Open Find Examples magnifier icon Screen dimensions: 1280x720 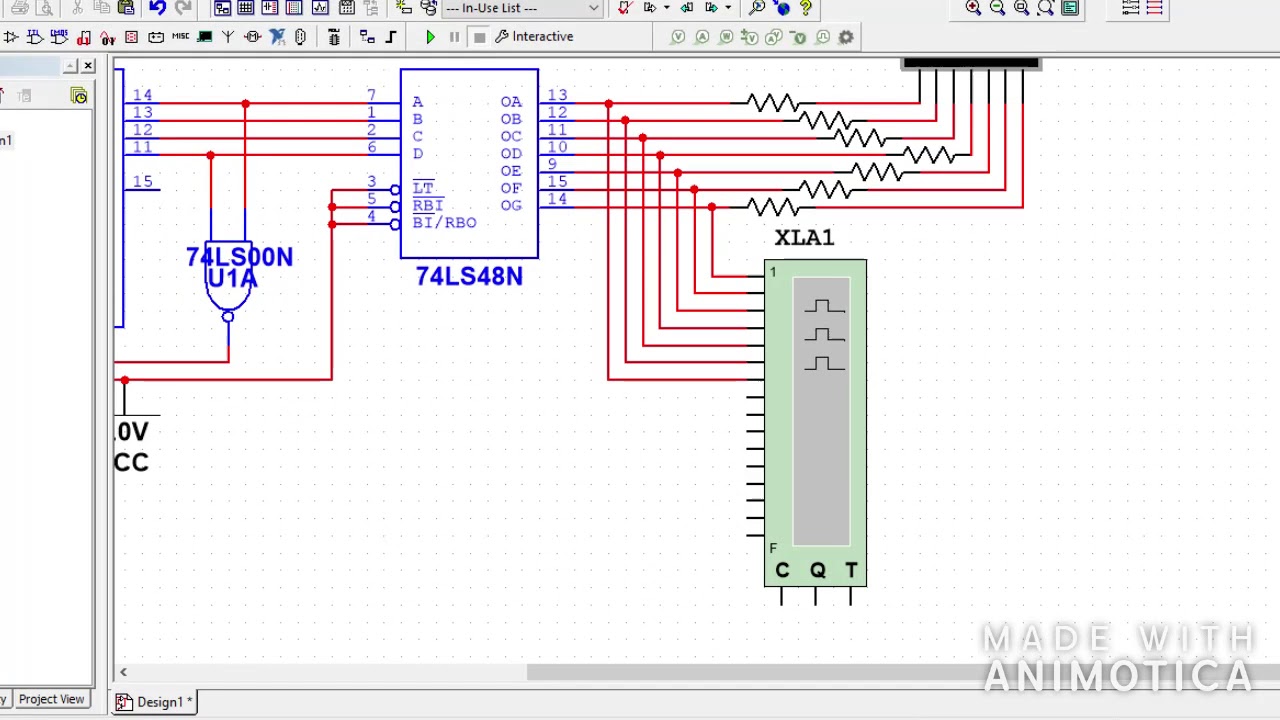point(757,8)
